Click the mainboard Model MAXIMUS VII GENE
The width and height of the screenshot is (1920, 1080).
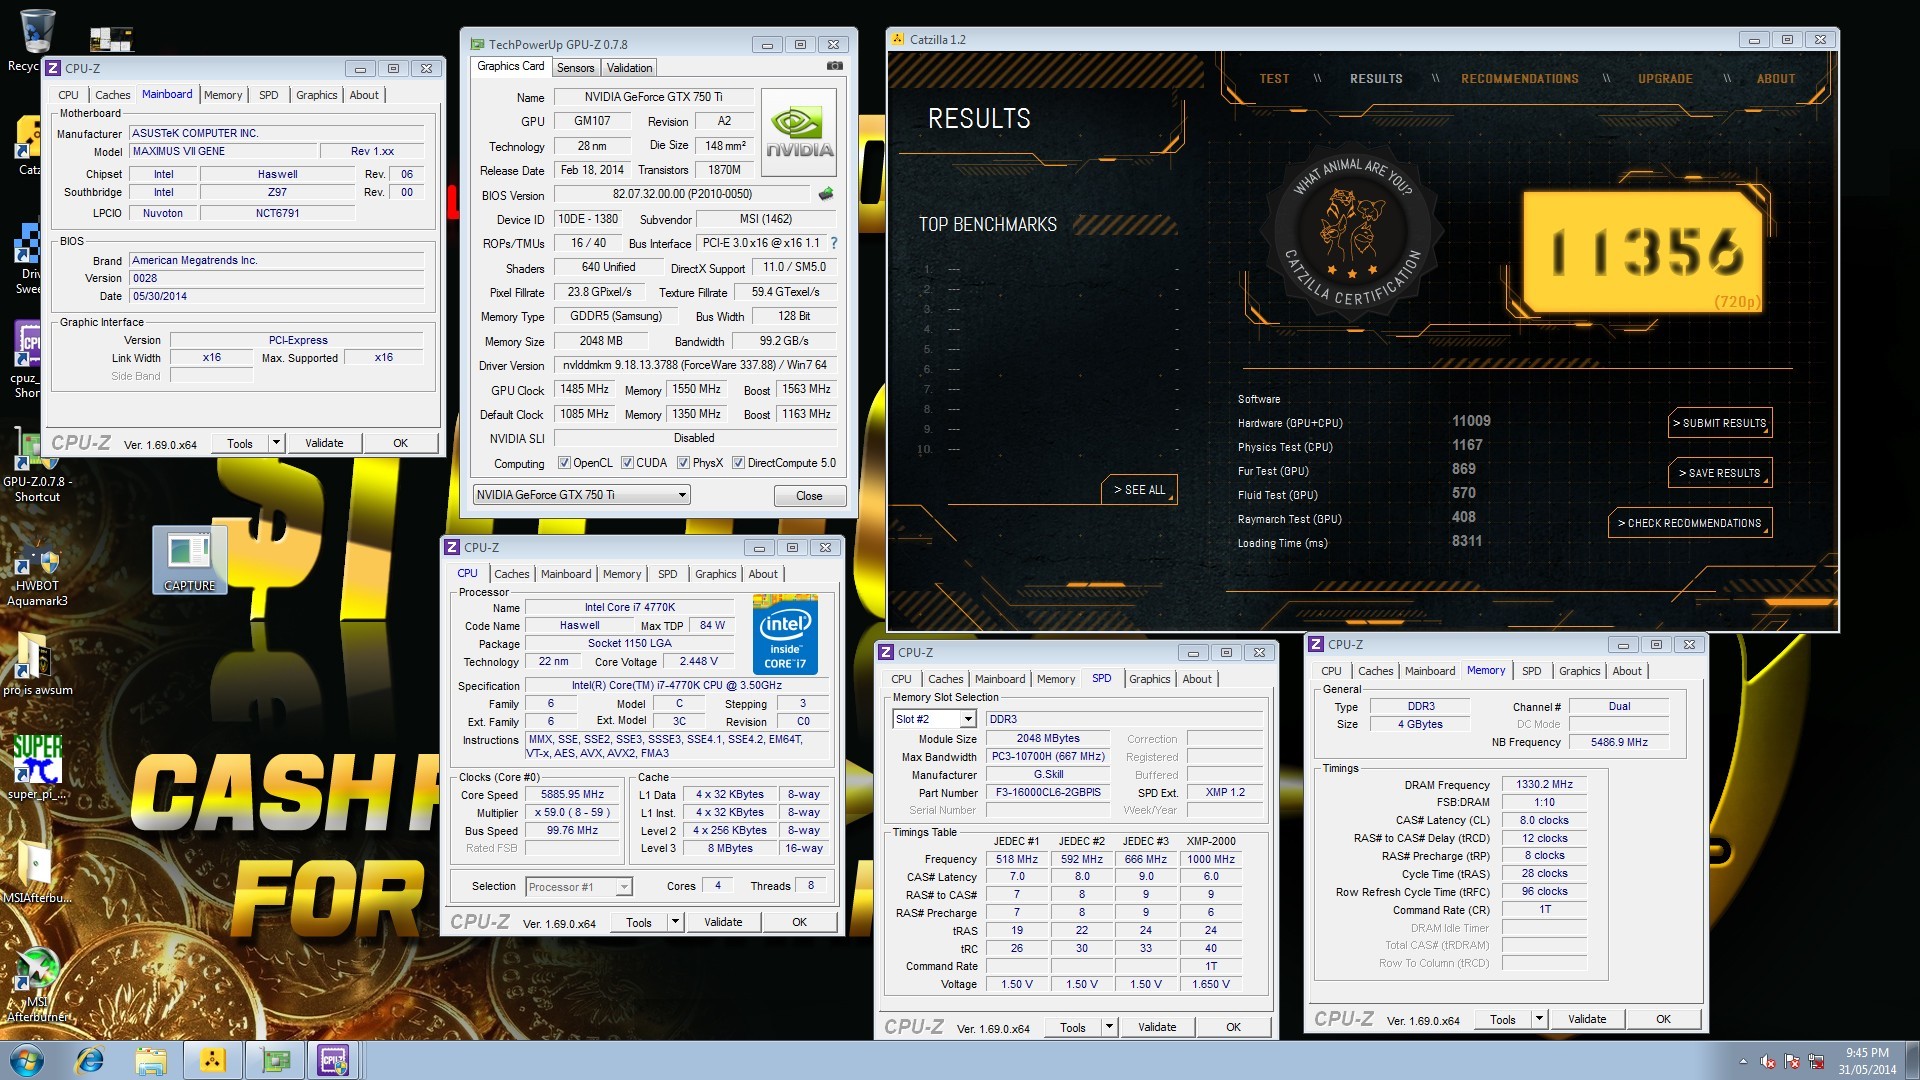pyautogui.click(x=223, y=151)
